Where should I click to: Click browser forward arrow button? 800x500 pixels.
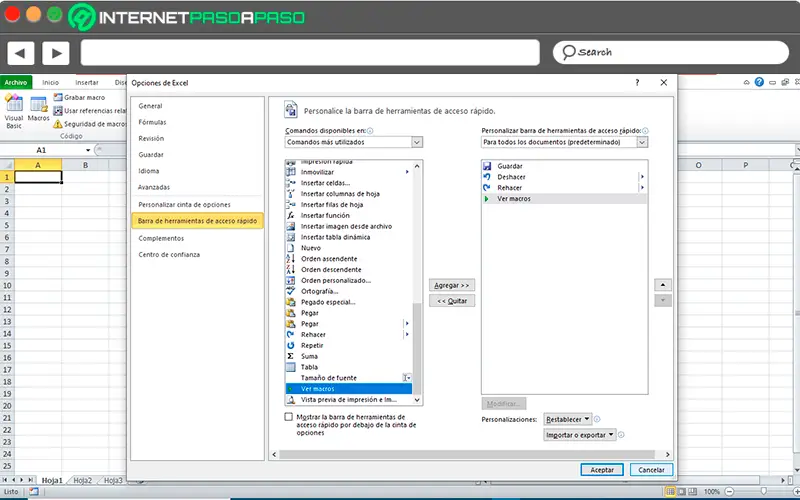tap(56, 53)
